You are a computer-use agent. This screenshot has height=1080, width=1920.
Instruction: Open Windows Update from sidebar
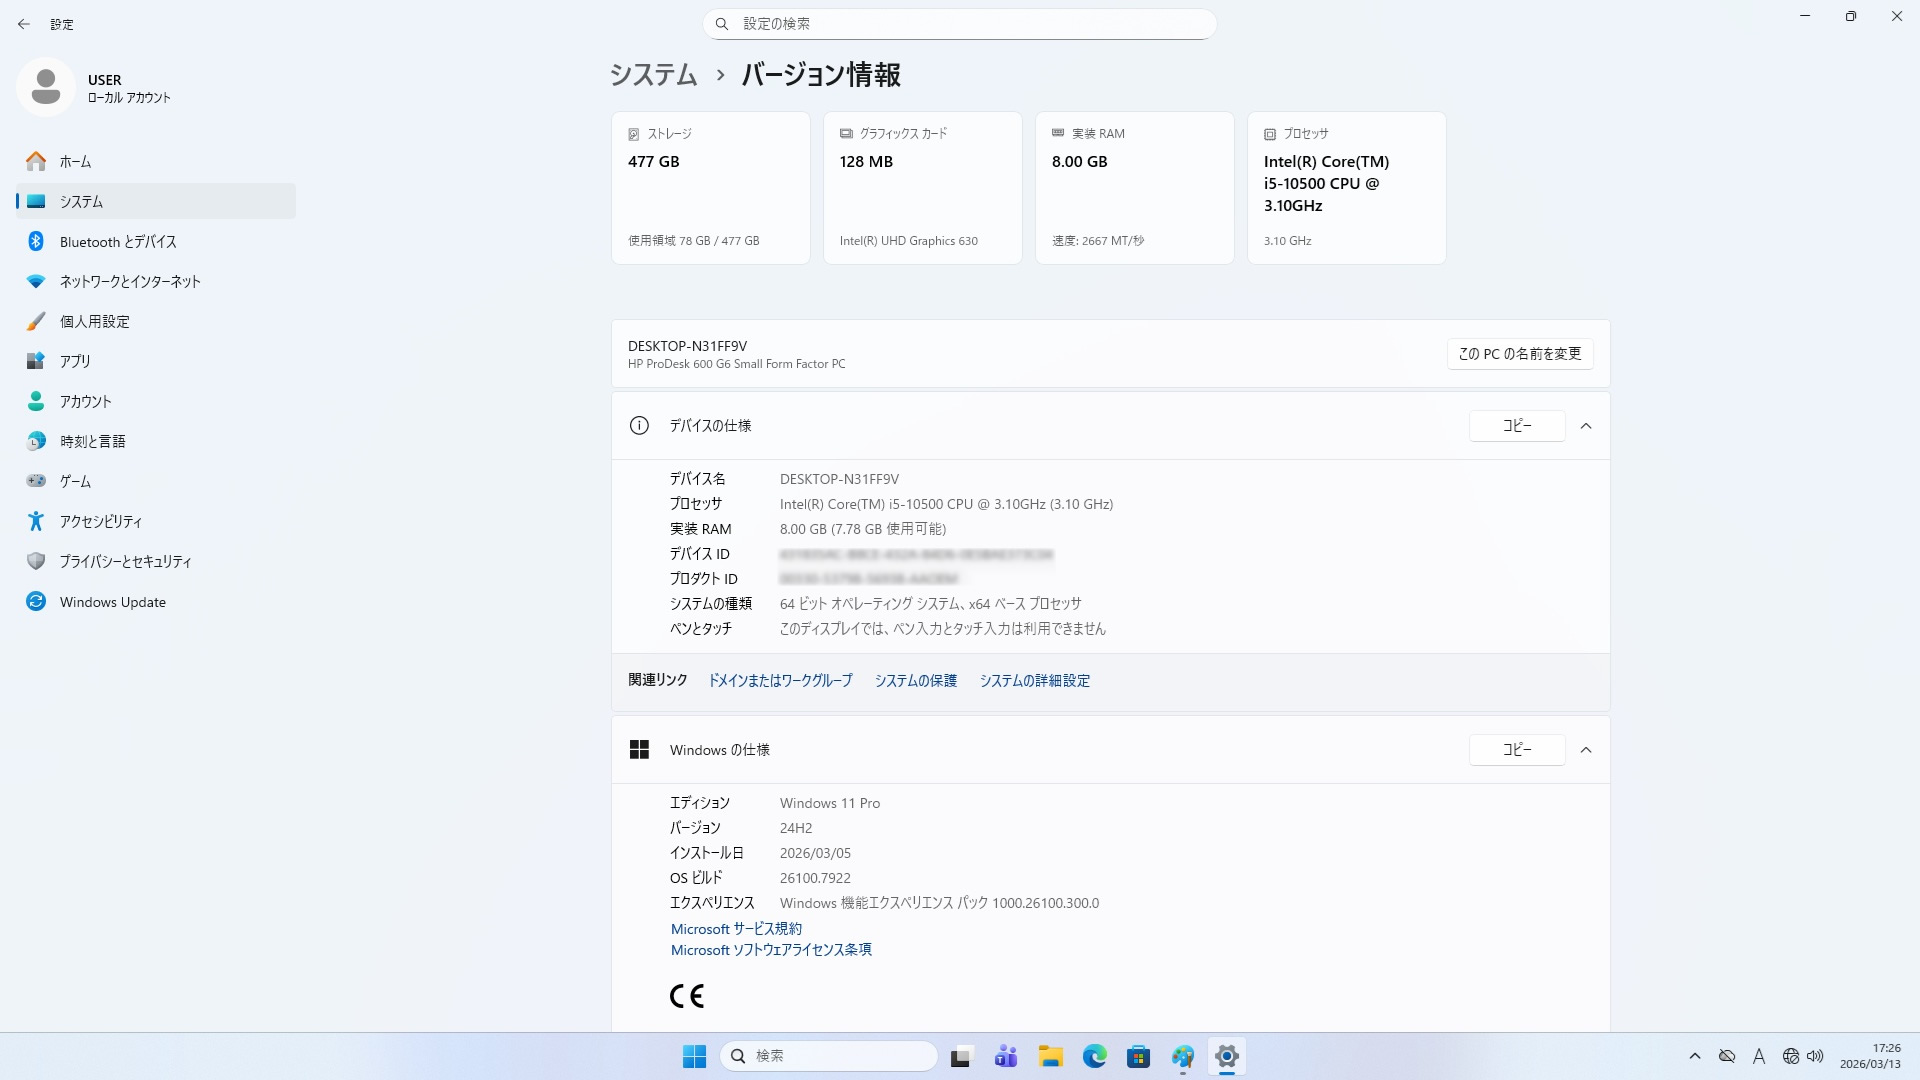[x=112, y=602]
